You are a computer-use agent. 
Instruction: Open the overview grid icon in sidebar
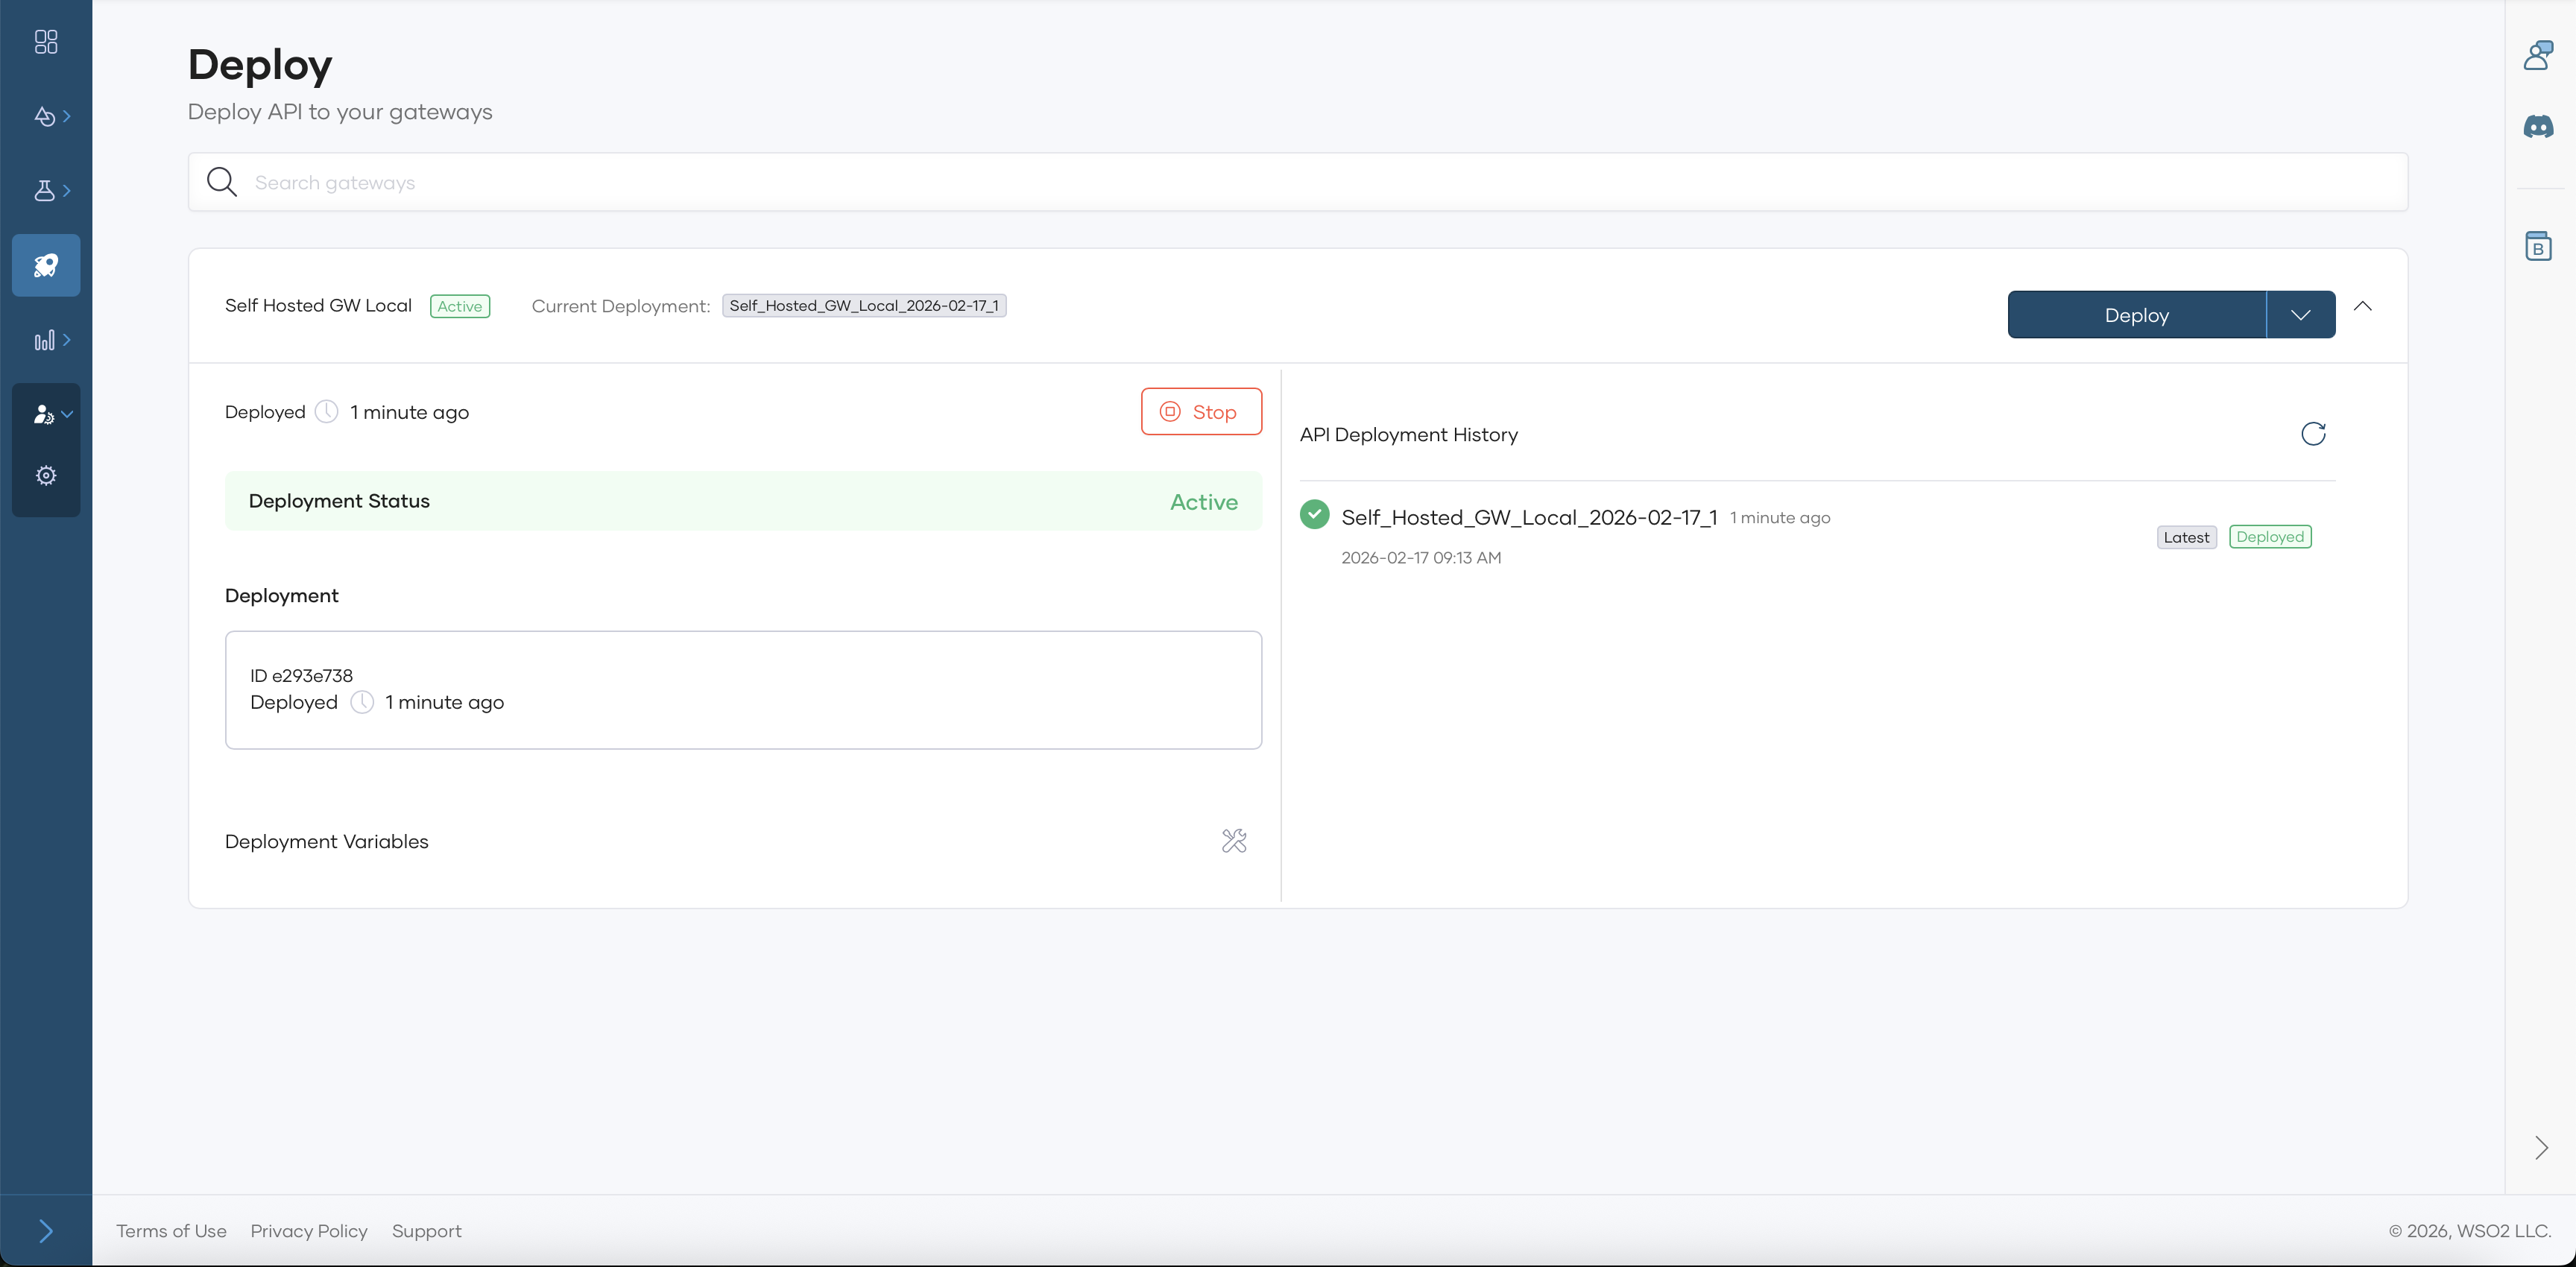[x=46, y=41]
